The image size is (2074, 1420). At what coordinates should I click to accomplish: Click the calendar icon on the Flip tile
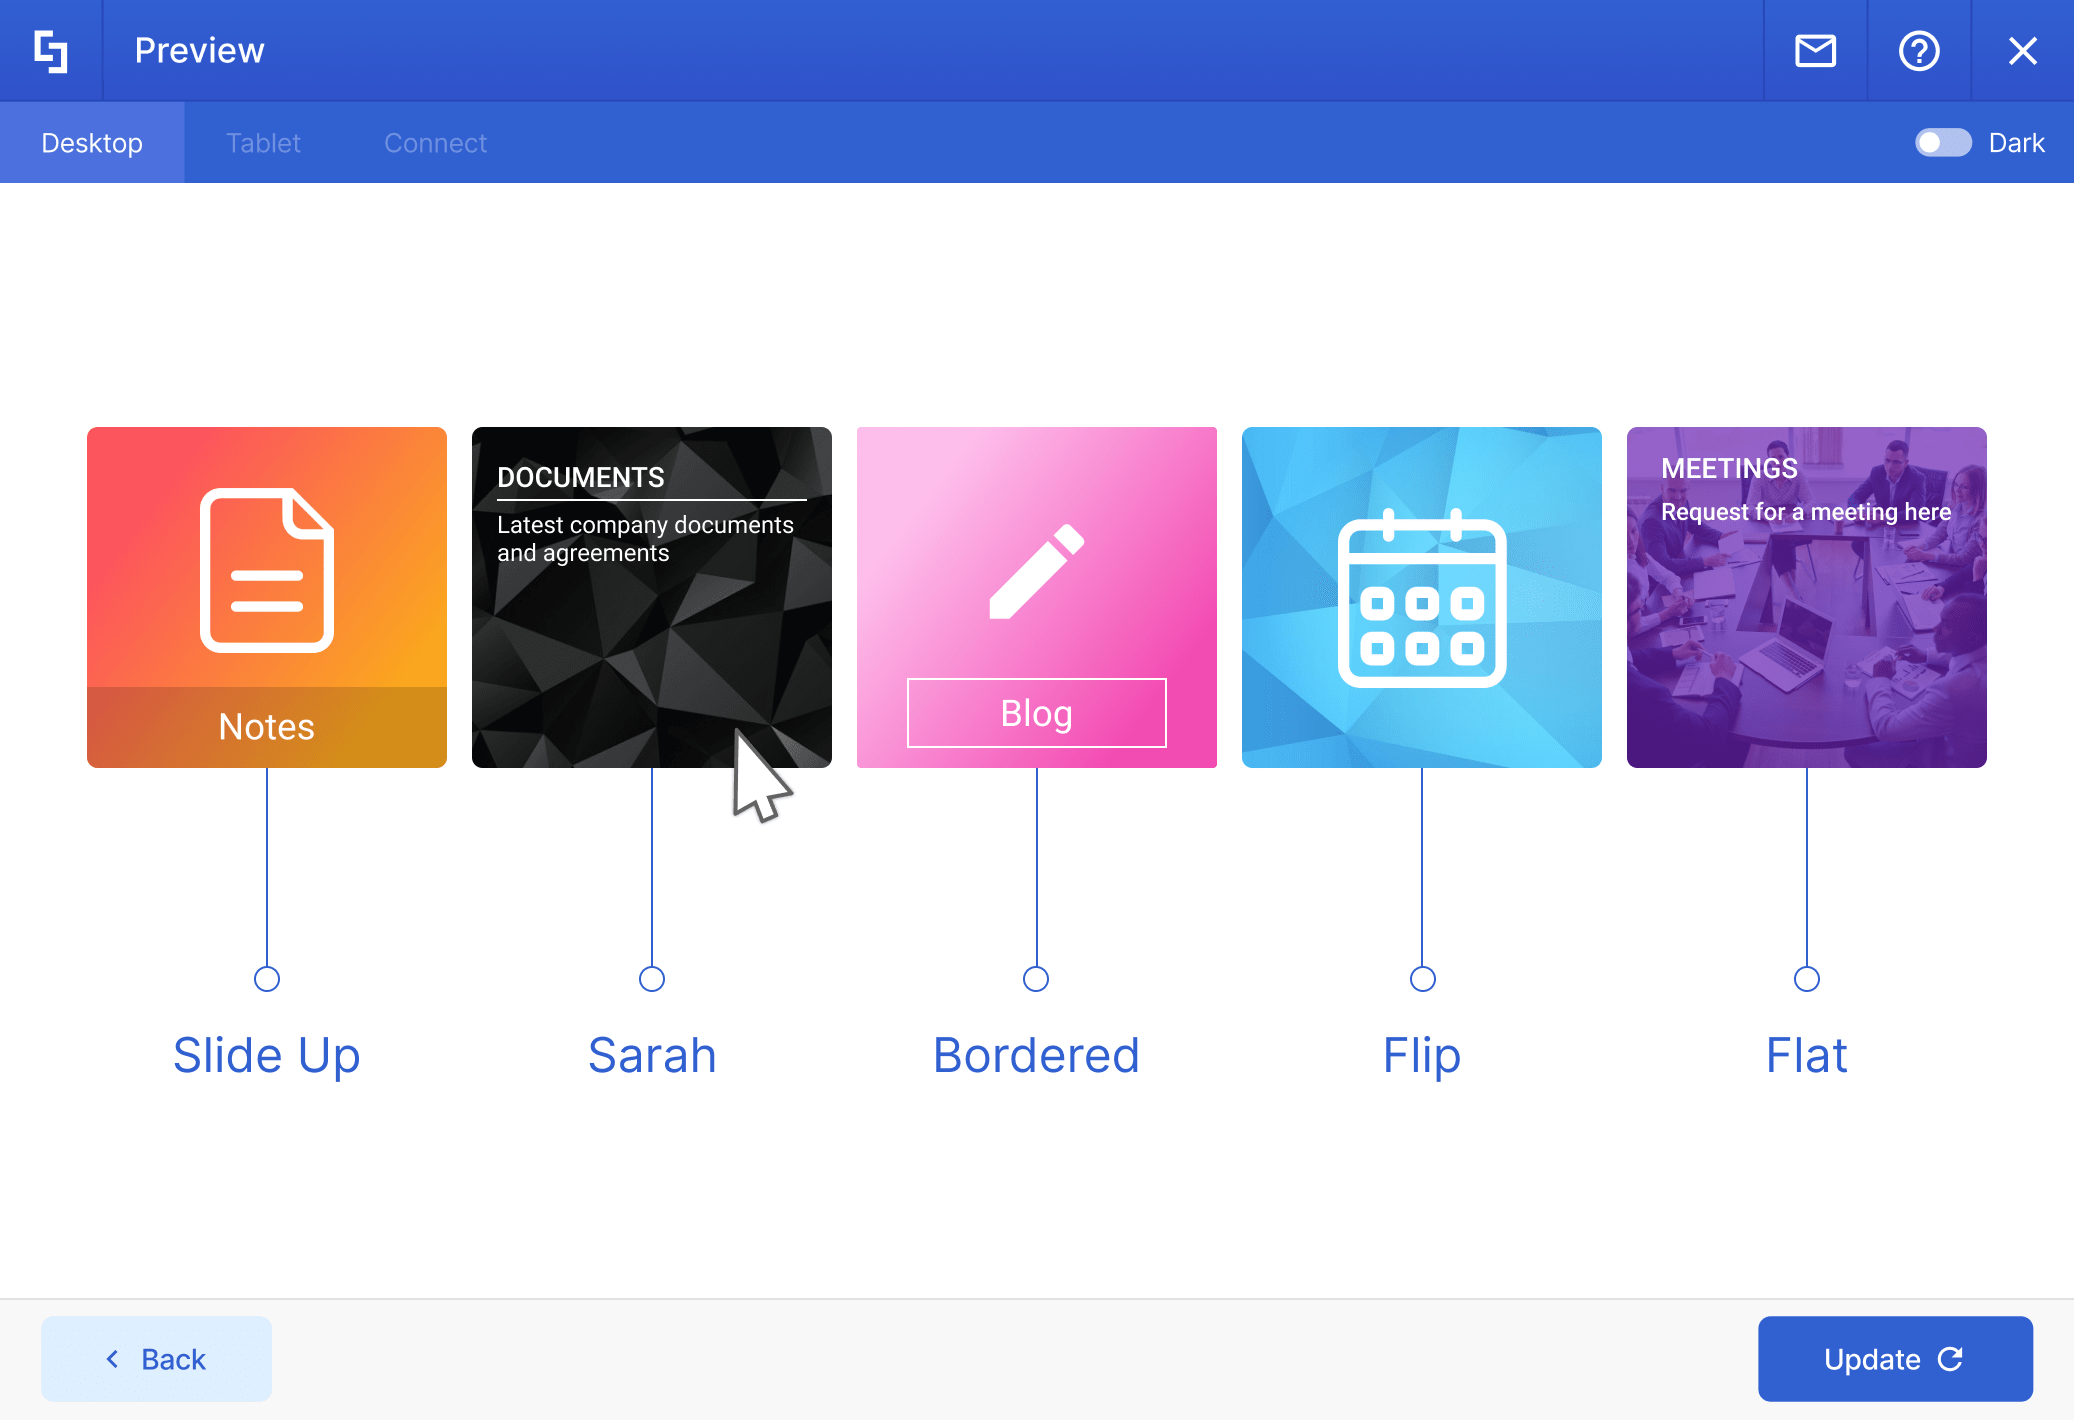(1421, 598)
